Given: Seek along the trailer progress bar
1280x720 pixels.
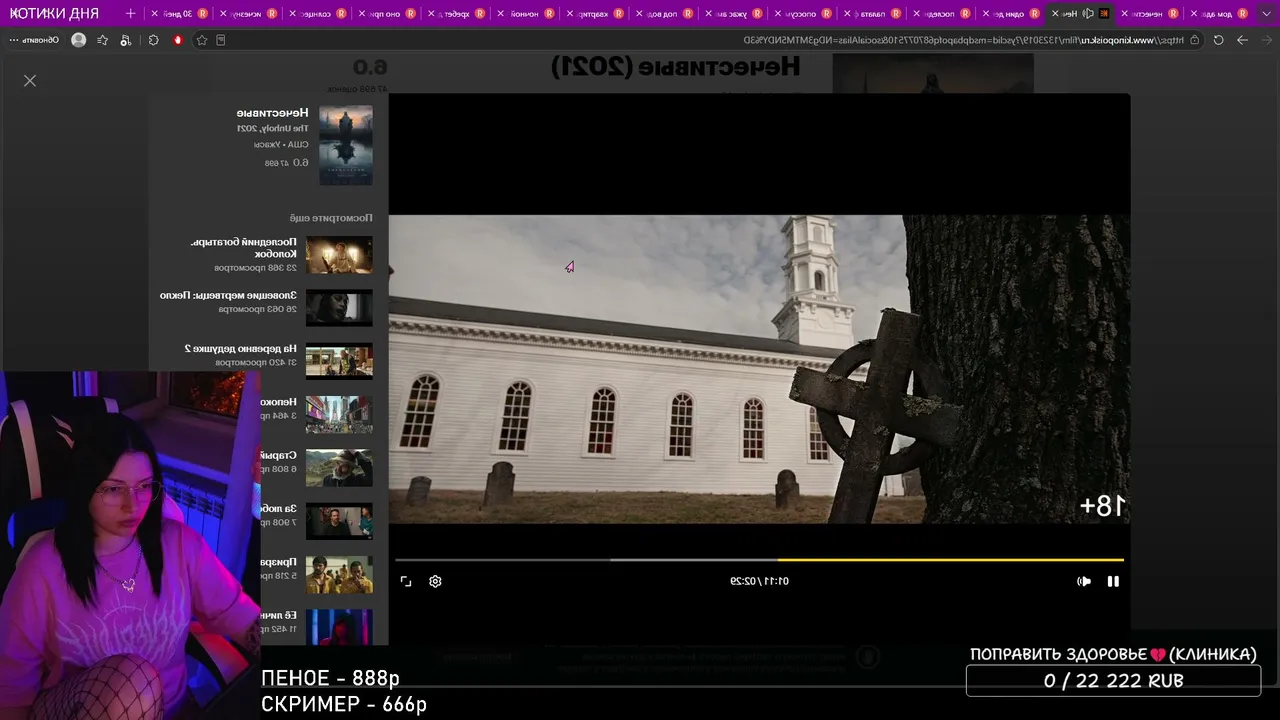Looking at the screenshot, I should point(760,560).
